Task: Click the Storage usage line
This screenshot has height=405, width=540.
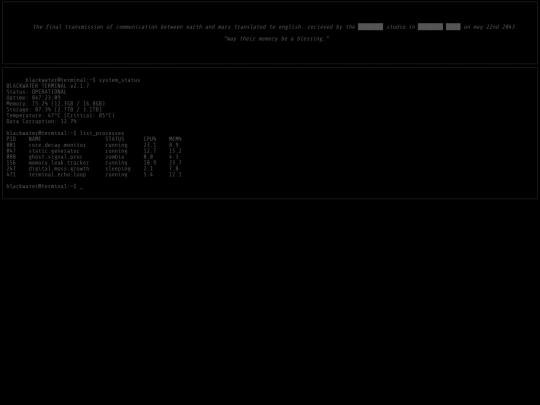Action: (54, 110)
